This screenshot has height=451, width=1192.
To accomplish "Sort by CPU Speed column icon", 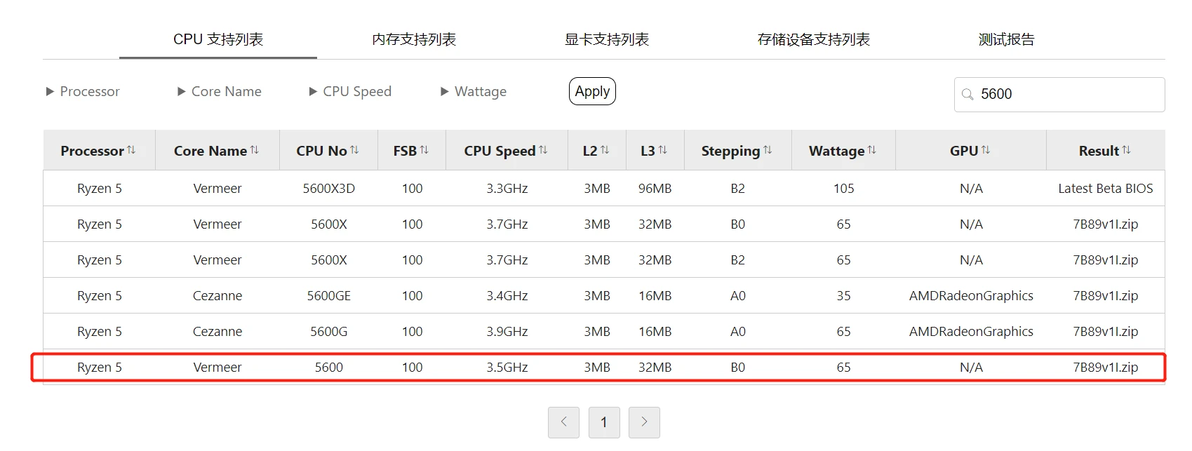I will (x=544, y=151).
